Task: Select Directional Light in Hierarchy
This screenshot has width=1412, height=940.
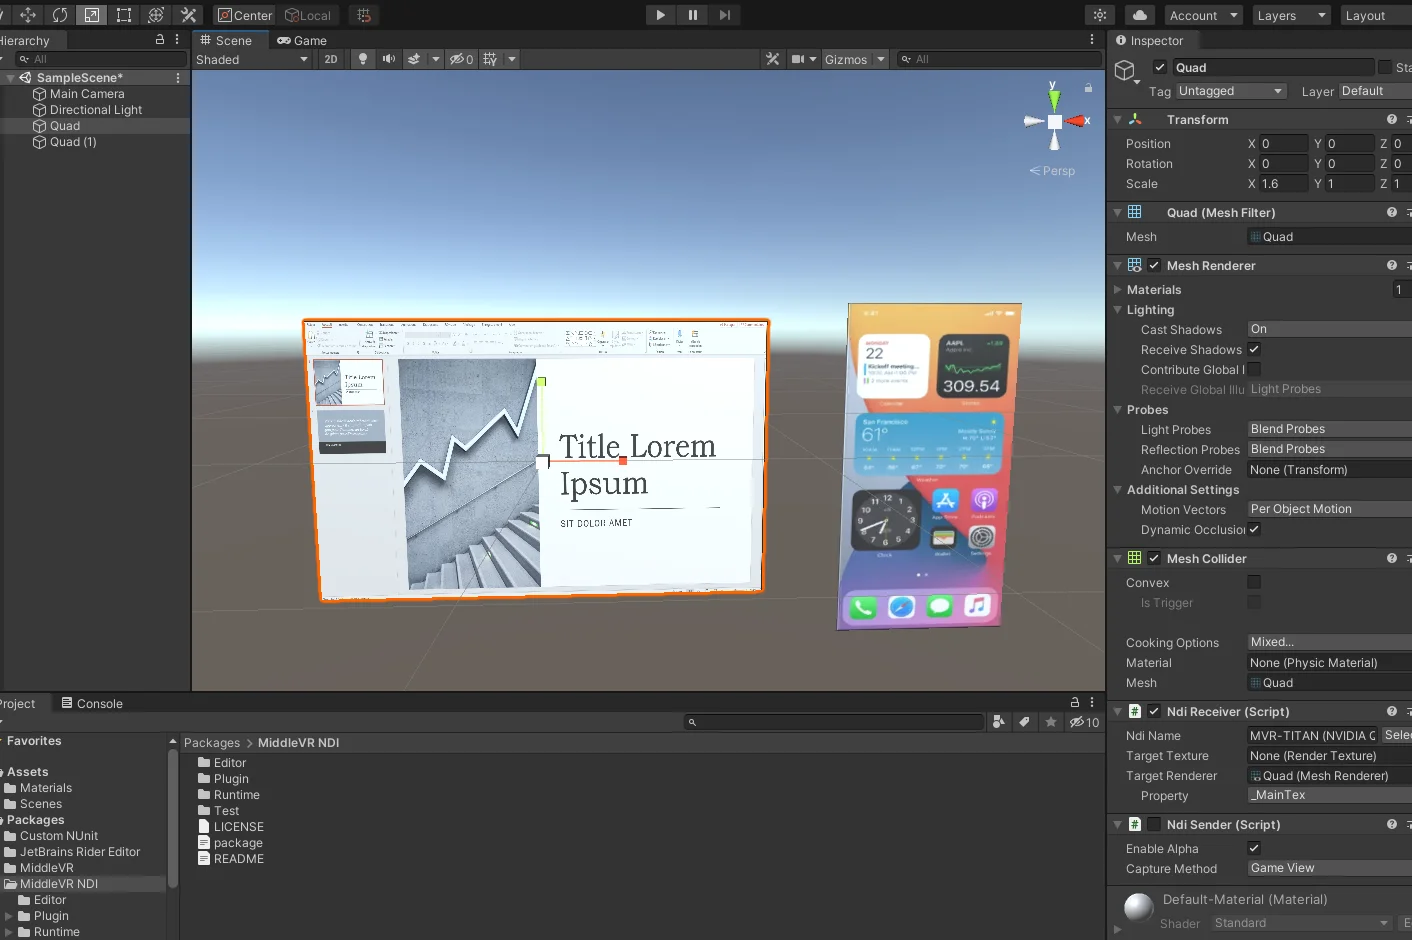Action: pos(96,110)
